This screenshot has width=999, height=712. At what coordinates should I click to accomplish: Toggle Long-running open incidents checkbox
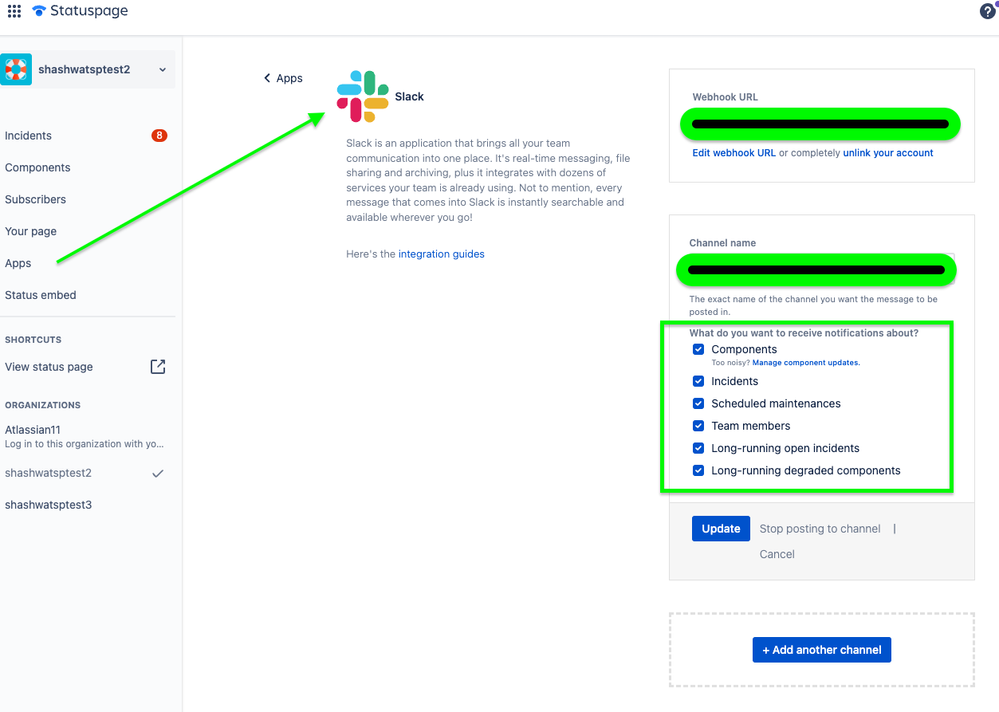[x=698, y=448]
